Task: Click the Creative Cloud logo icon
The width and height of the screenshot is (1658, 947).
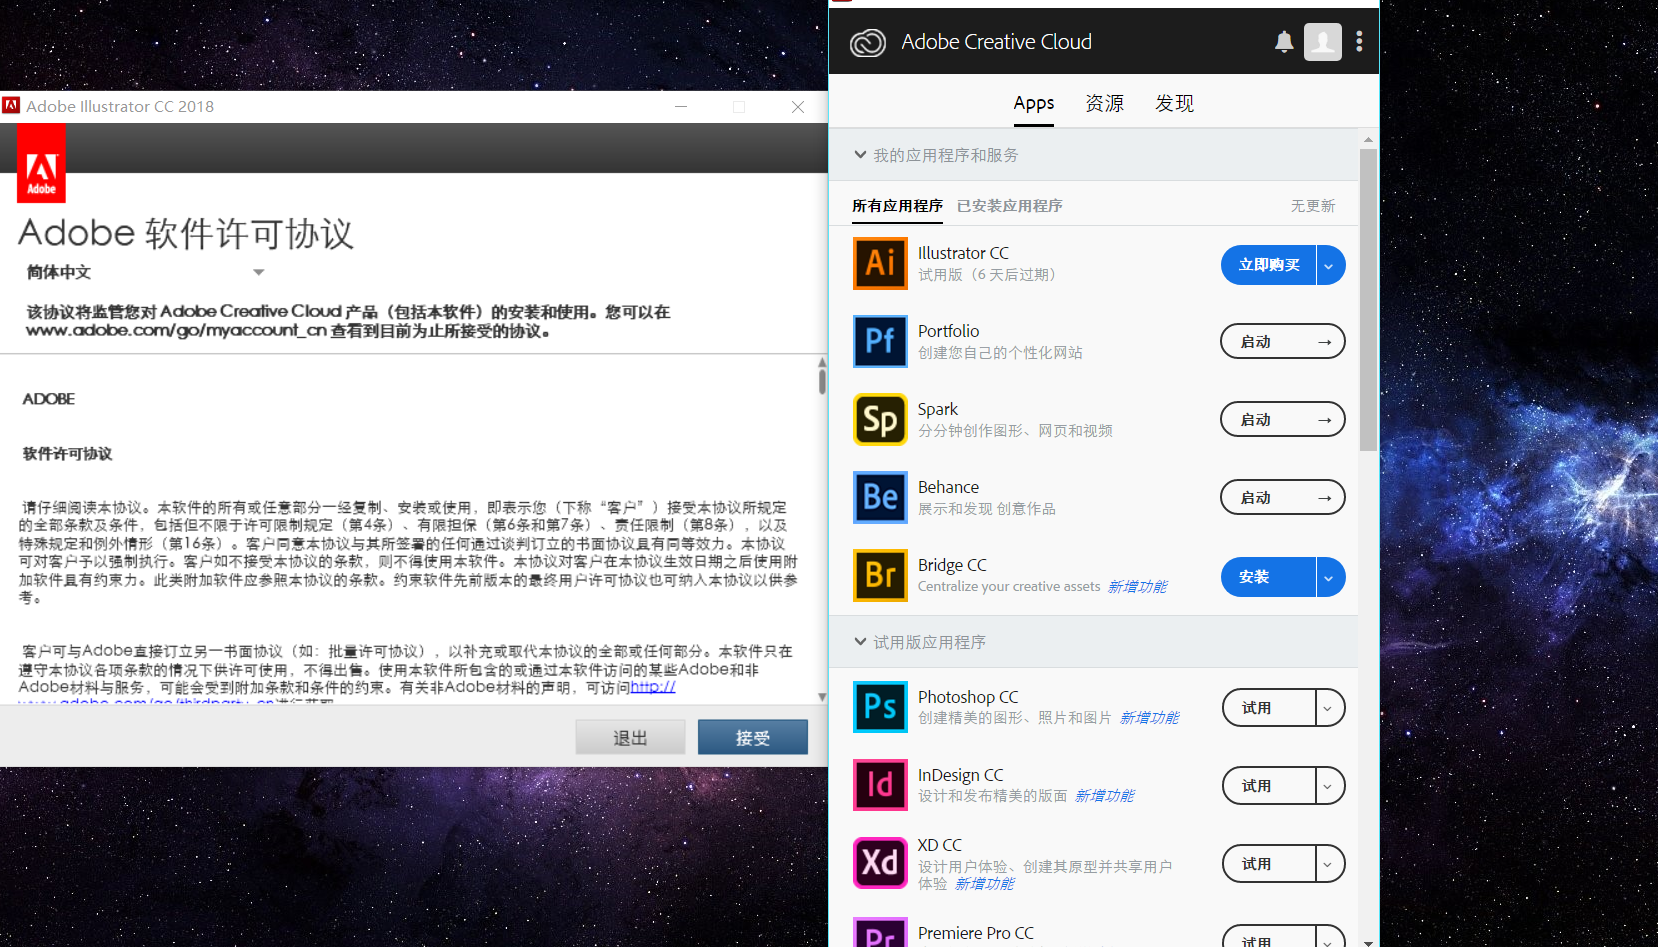Action: point(868,42)
